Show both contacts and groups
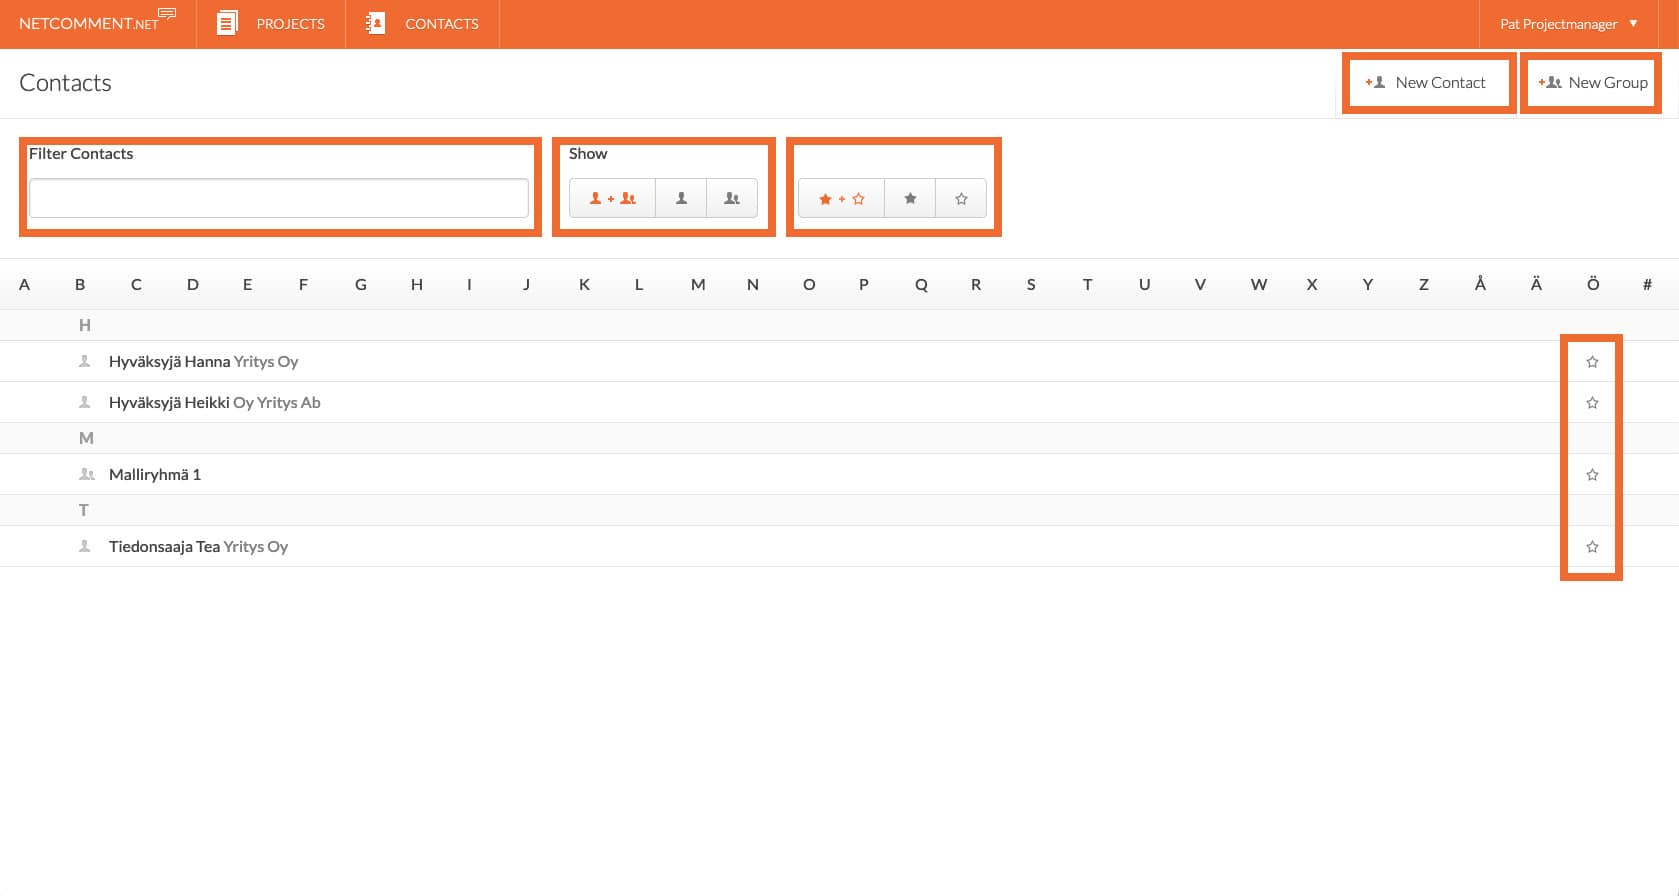The height and width of the screenshot is (896, 1679). [612, 198]
